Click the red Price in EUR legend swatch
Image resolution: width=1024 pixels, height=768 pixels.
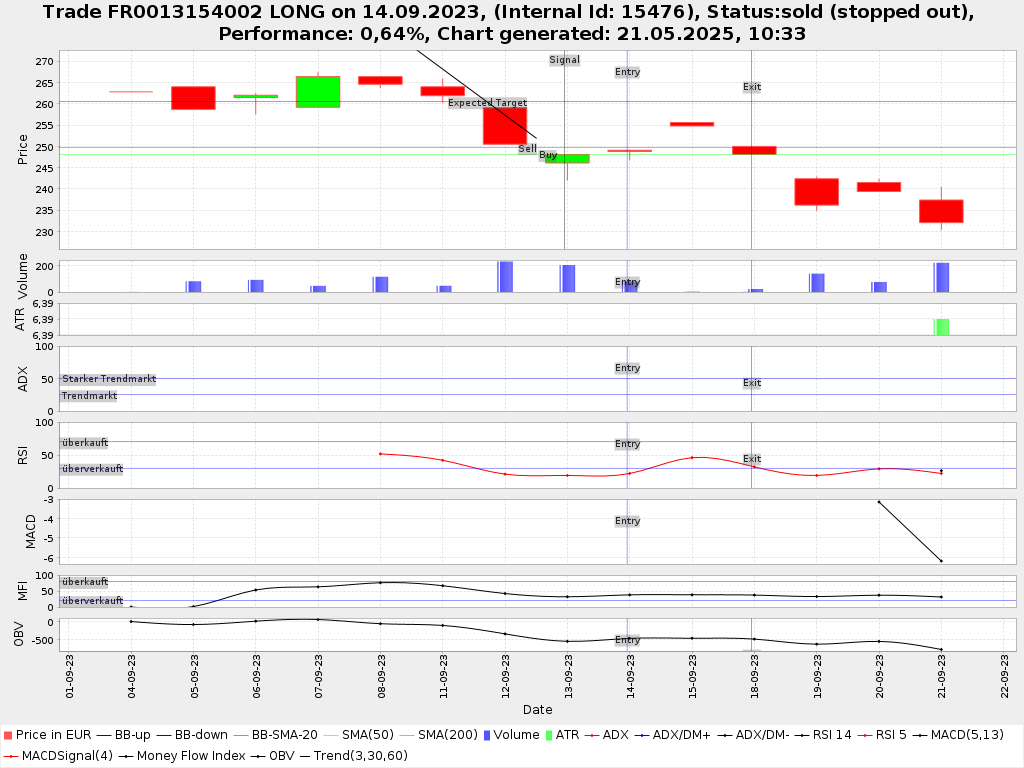click(x=8, y=735)
